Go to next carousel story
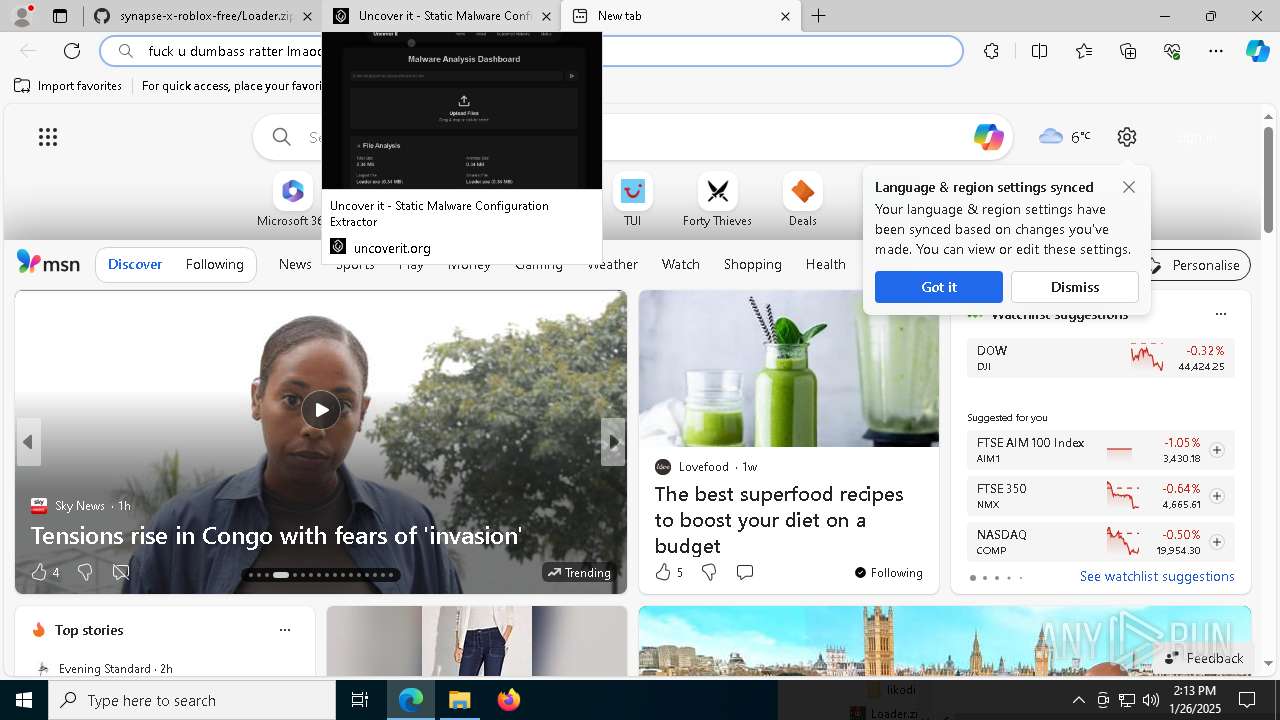This screenshot has height=720, width=1280. click(x=613, y=442)
